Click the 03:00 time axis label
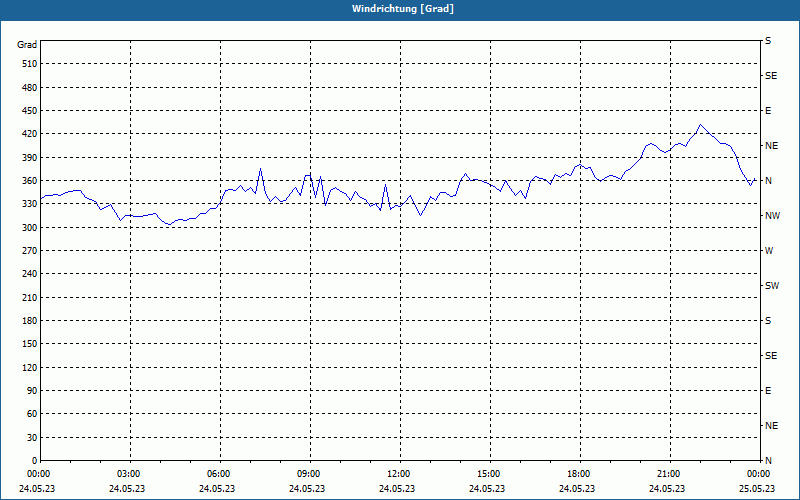 click(x=129, y=474)
